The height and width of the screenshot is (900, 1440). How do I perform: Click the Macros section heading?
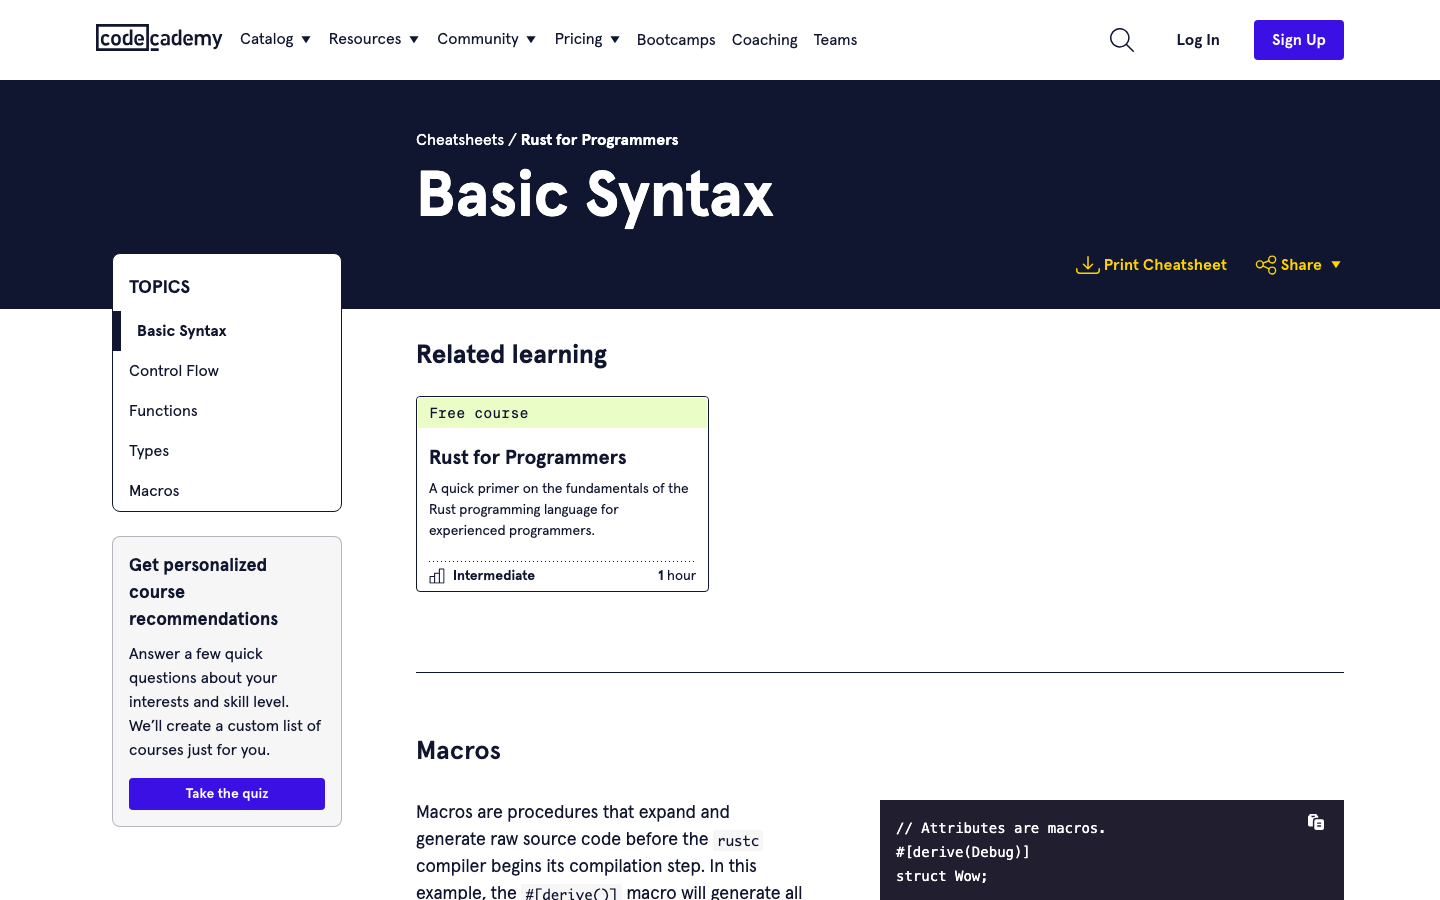pyautogui.click(x=458, y=751)
